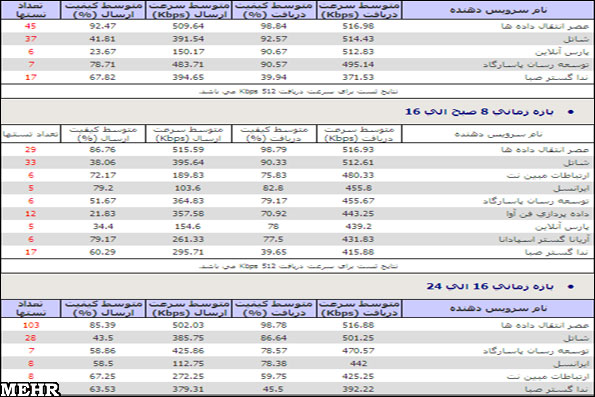The height and width of the screenshot is (397, 595).
Task: Click the MEHR watermark logo
Action: click(30, 390)
